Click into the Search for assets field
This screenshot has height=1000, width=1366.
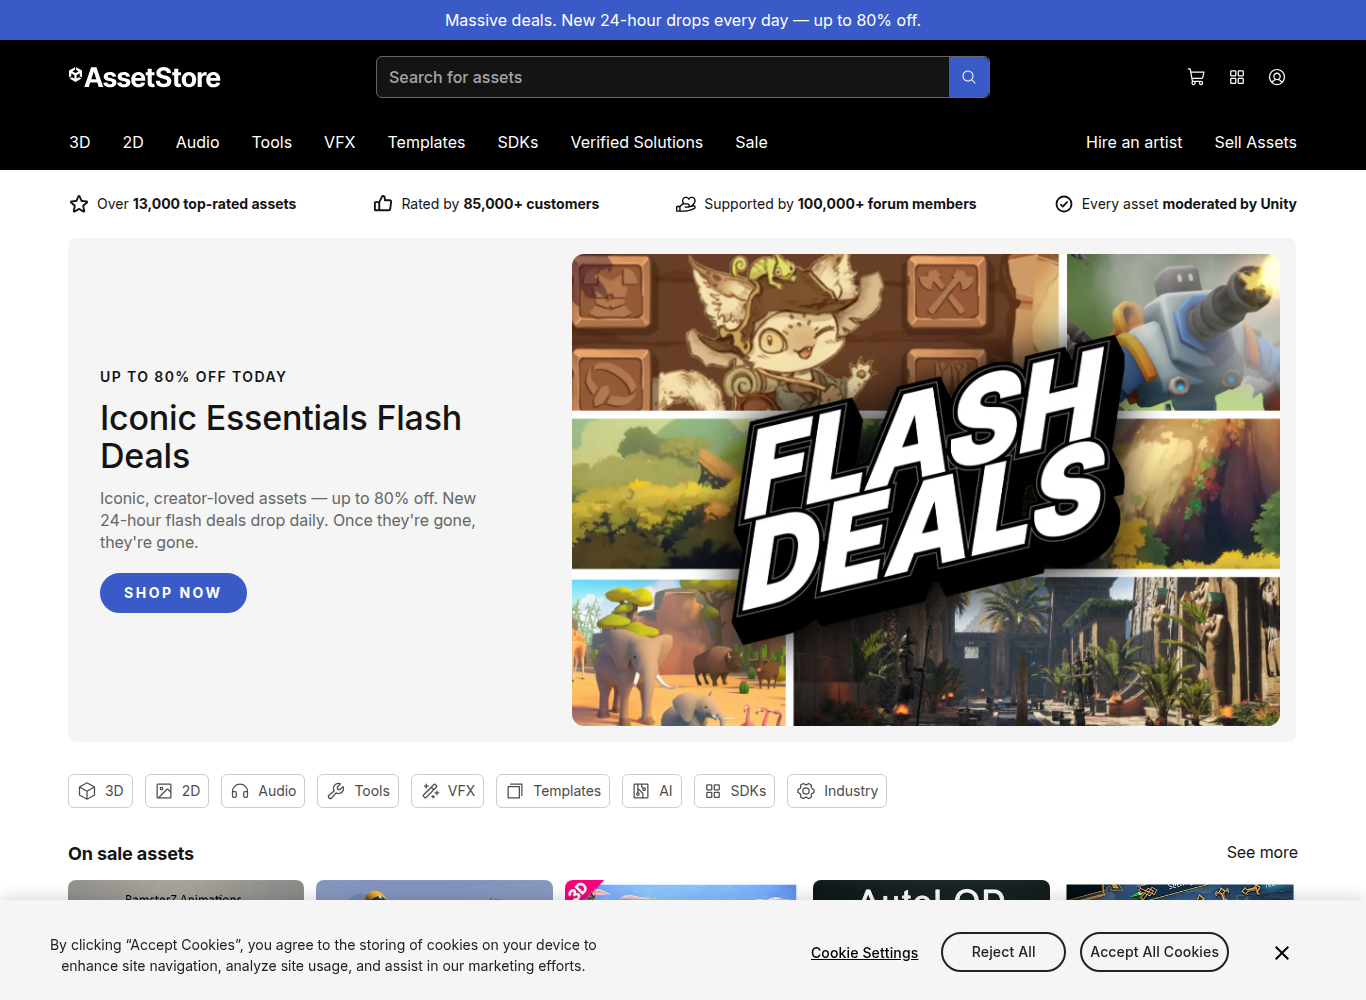[x=663, y=77]
